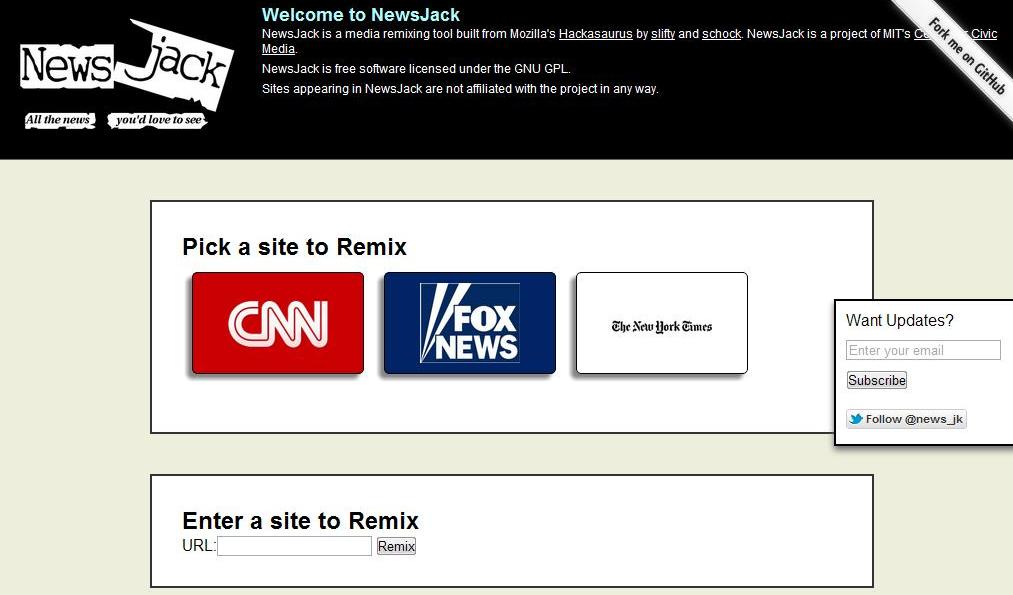Click into the URL input field

pos(294,546)
